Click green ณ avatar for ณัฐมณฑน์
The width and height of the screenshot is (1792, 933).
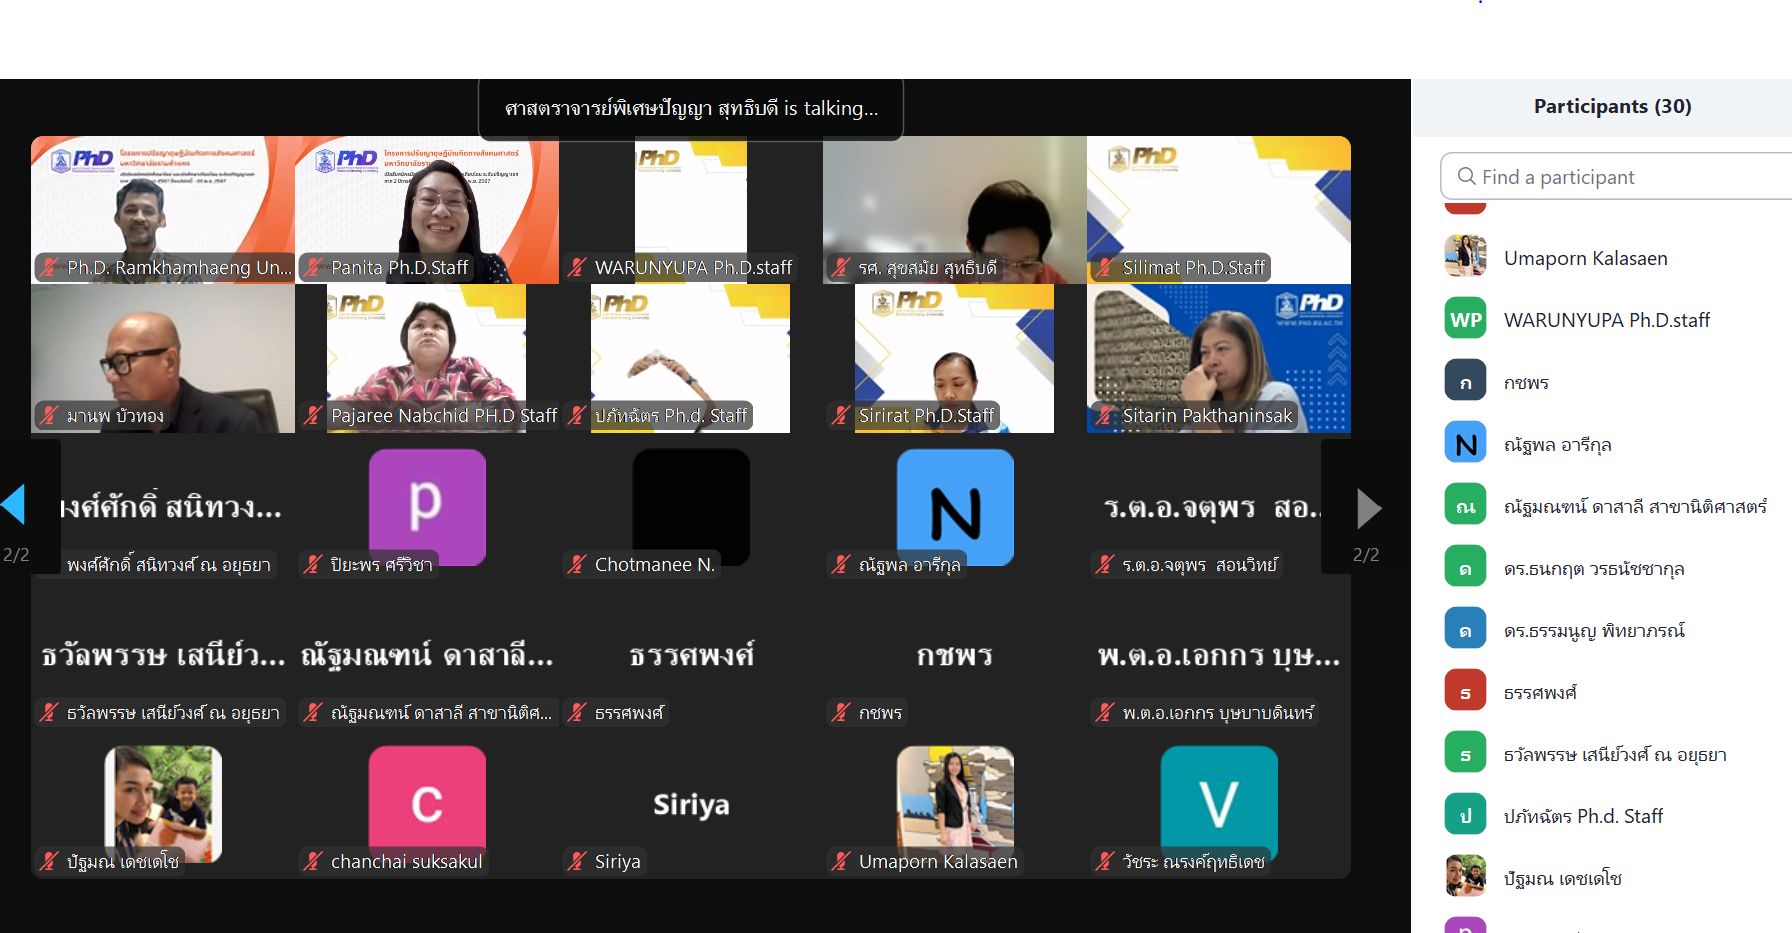(1465, 505)
